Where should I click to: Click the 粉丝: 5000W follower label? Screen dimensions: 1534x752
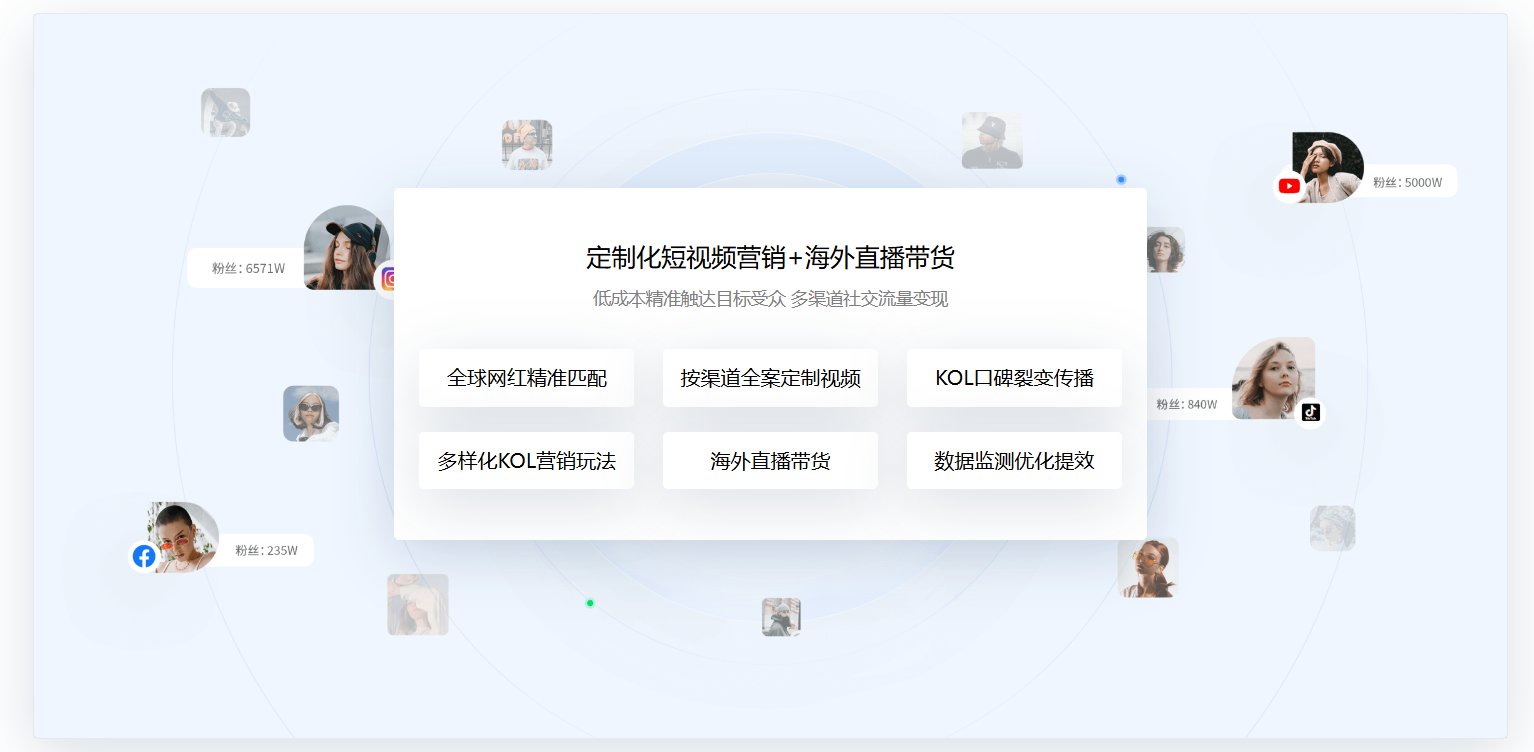click(x=1407, y=182)
